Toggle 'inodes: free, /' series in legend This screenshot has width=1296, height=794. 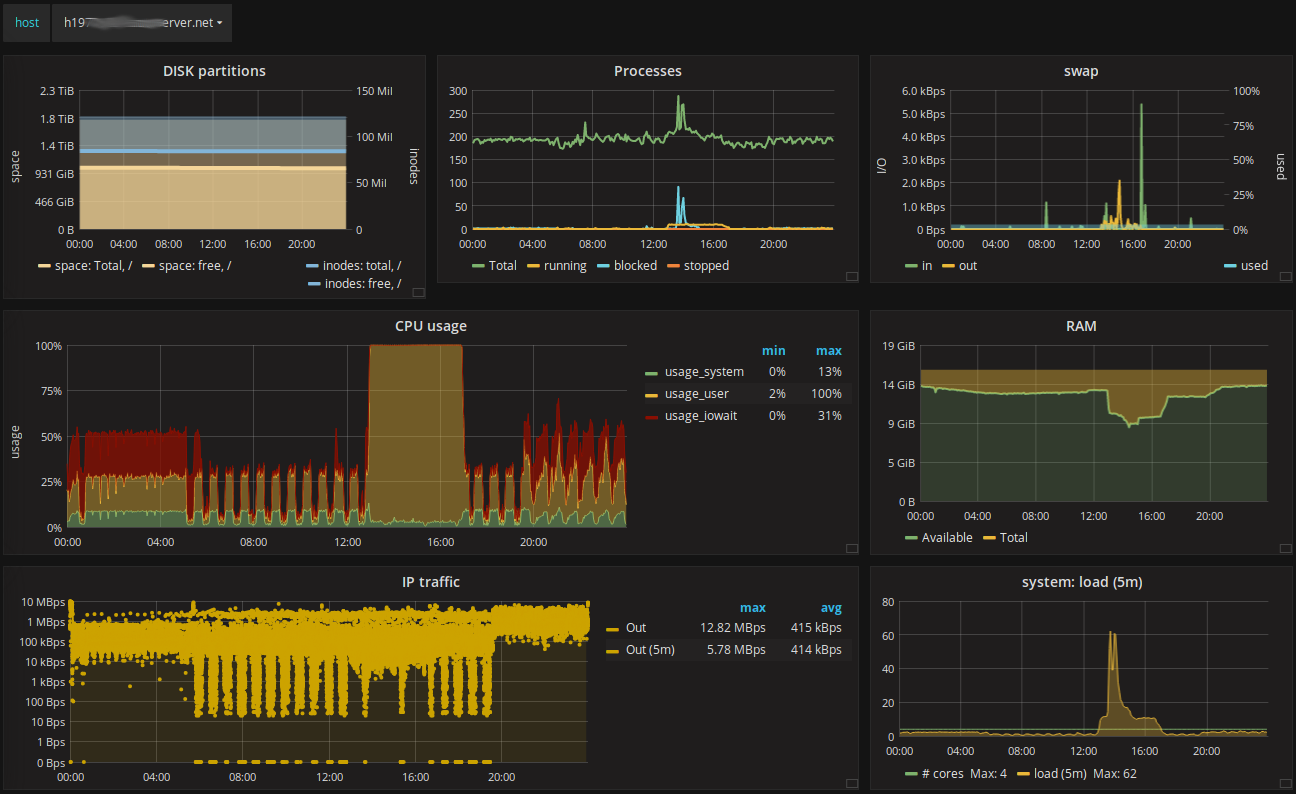(x=362, y=284)
